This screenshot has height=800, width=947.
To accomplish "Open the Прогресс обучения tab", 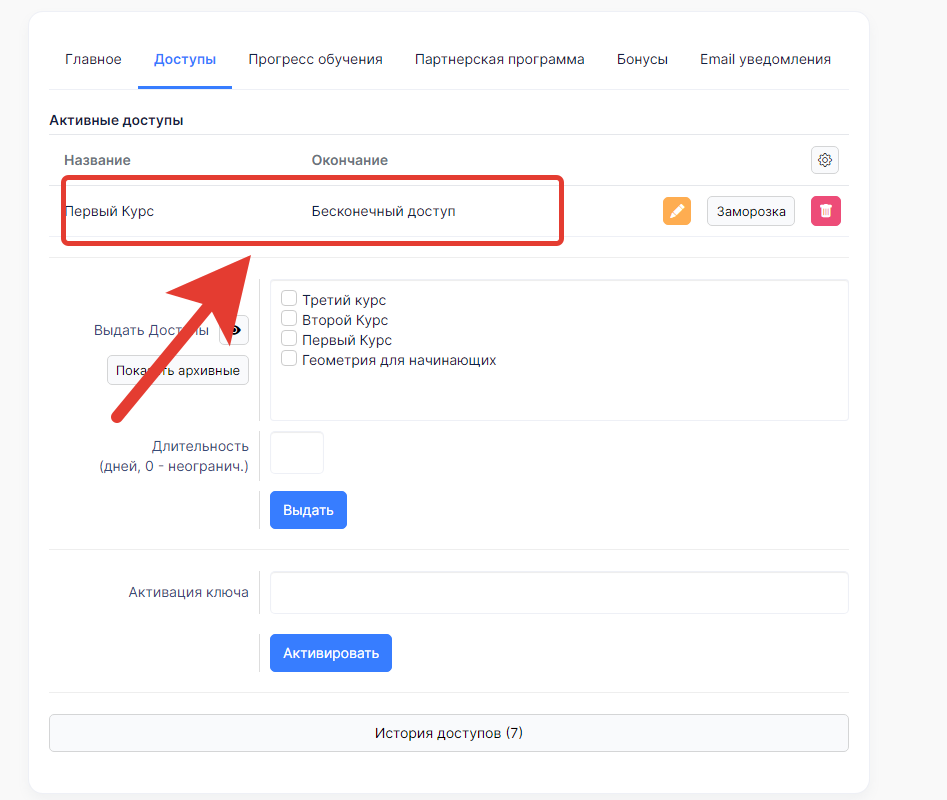I will [x=315, y=59].
